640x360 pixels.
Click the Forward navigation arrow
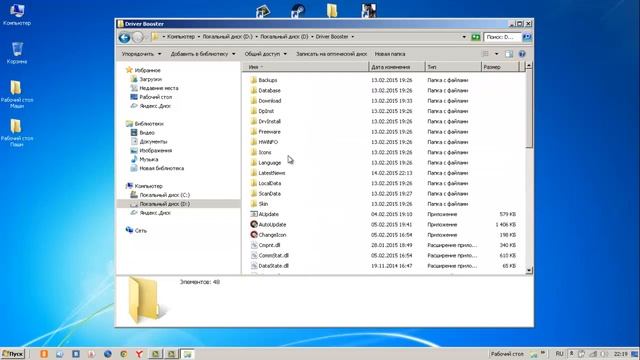(138, 37)
